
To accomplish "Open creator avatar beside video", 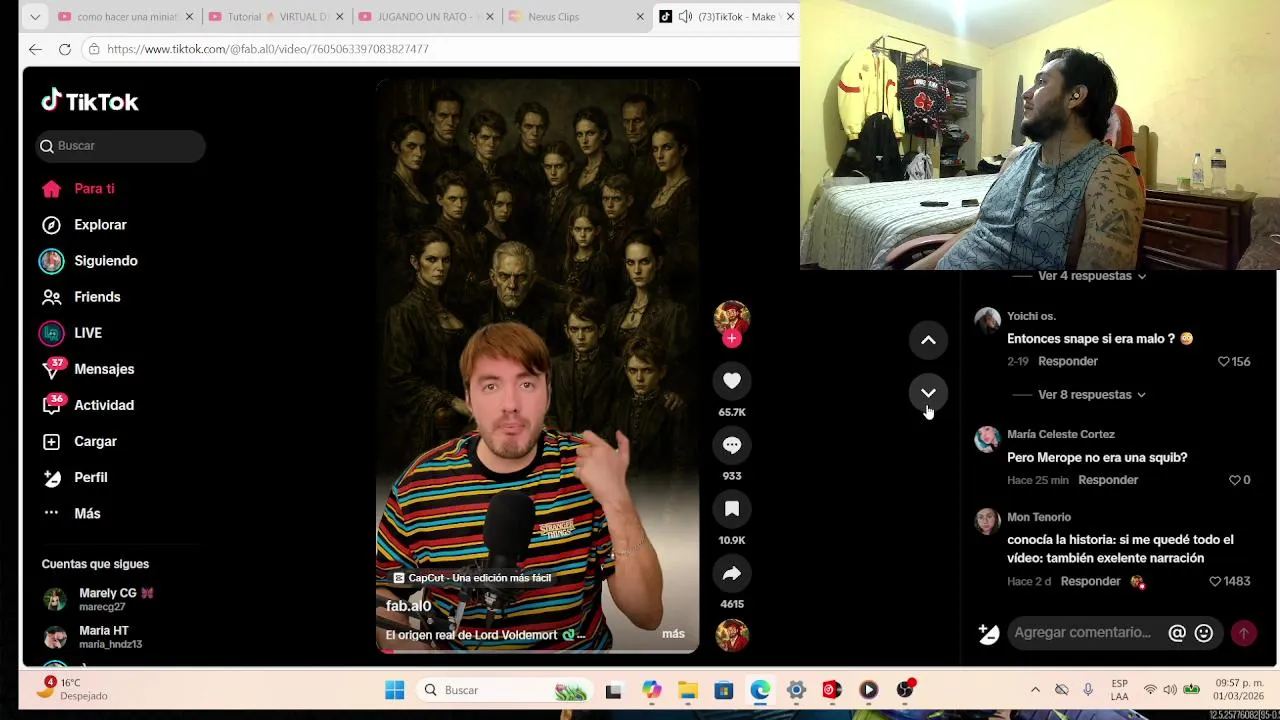I will pos(732,317).
